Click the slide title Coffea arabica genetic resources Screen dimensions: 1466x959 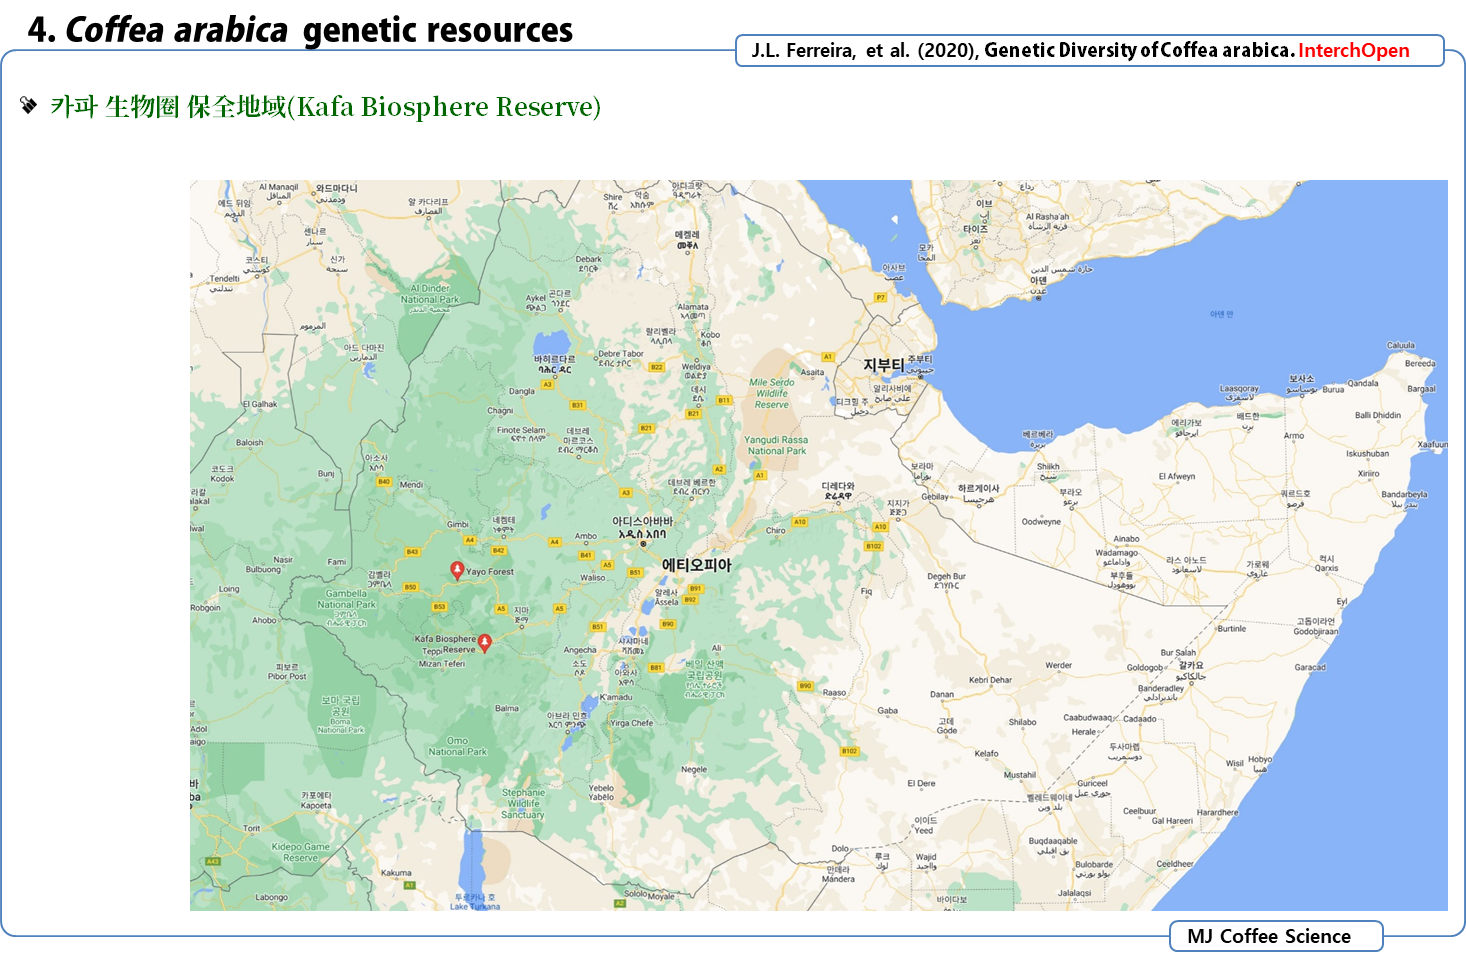pyautogui.click(x=300, y=30)
